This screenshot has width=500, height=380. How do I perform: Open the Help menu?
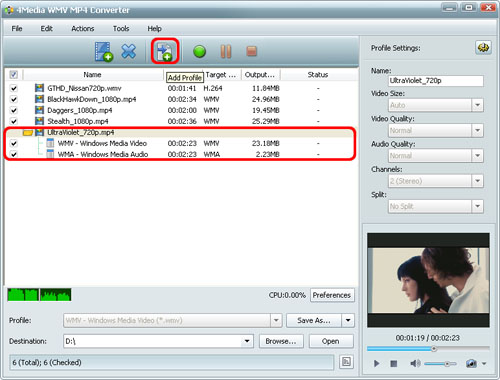coord(154,29)
